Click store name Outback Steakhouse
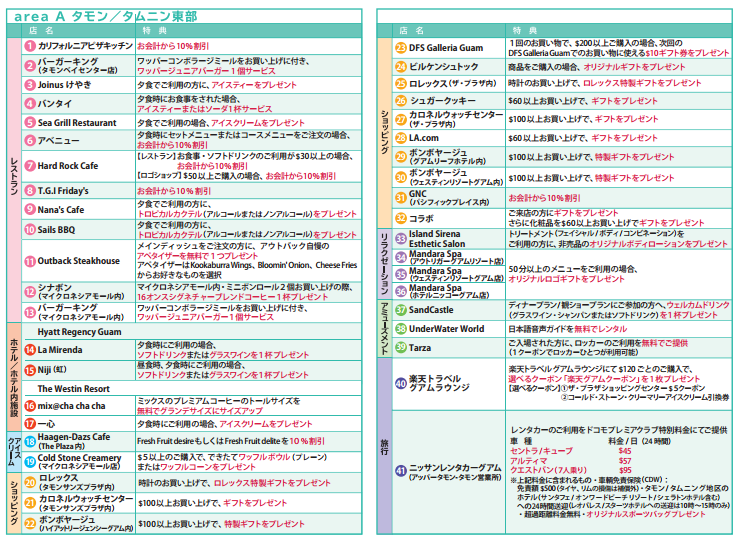 click(x=79, y=261)
